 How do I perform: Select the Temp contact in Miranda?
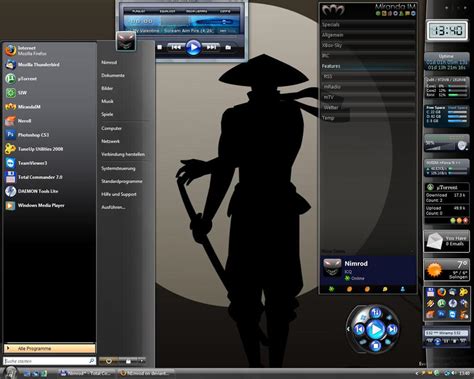coord(368,118)
